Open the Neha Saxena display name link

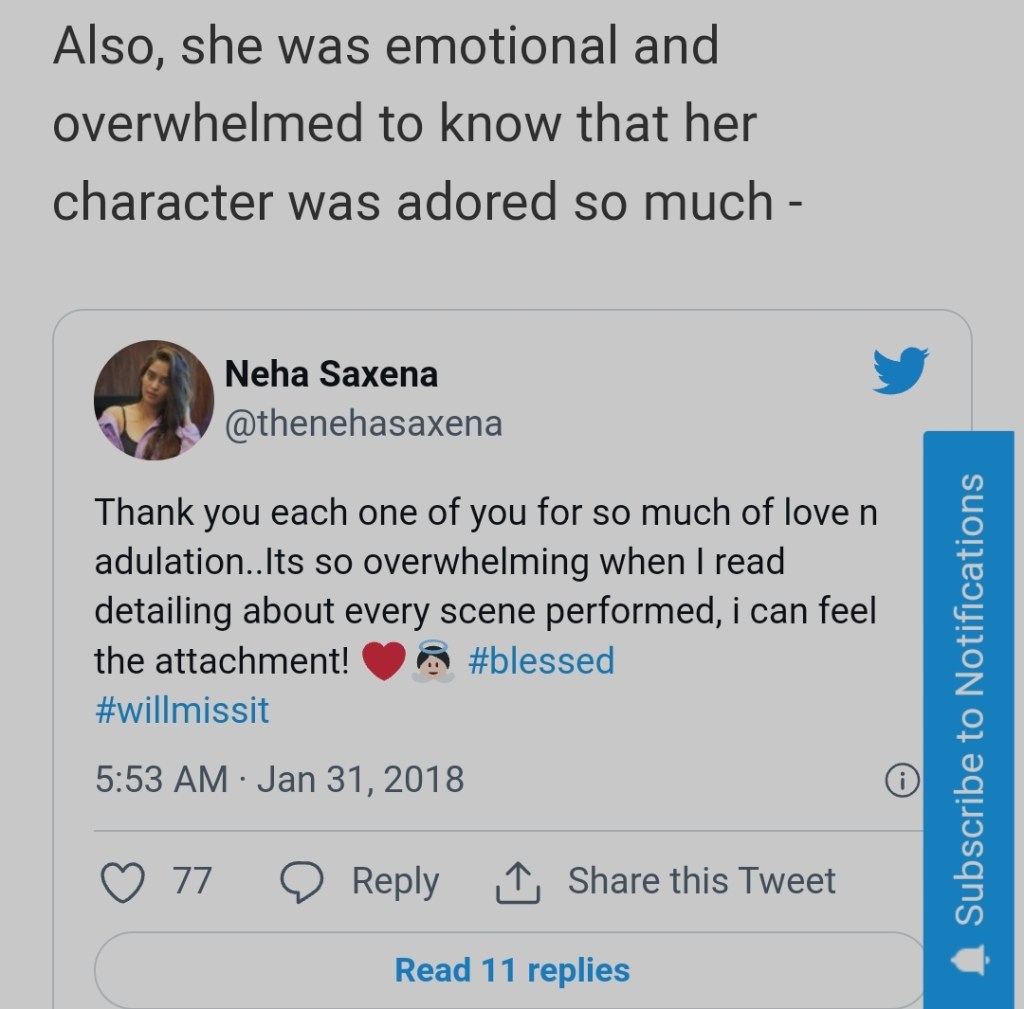click(331, 374)
